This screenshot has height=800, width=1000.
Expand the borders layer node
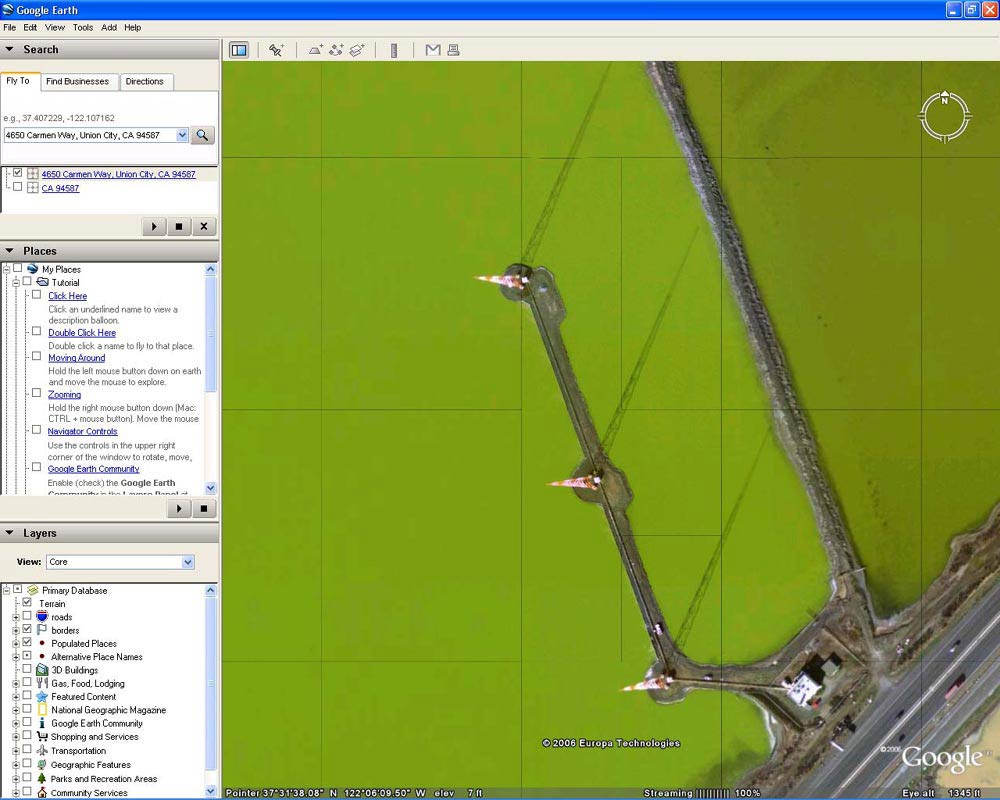pyautogui.click(x=16, y=630)
